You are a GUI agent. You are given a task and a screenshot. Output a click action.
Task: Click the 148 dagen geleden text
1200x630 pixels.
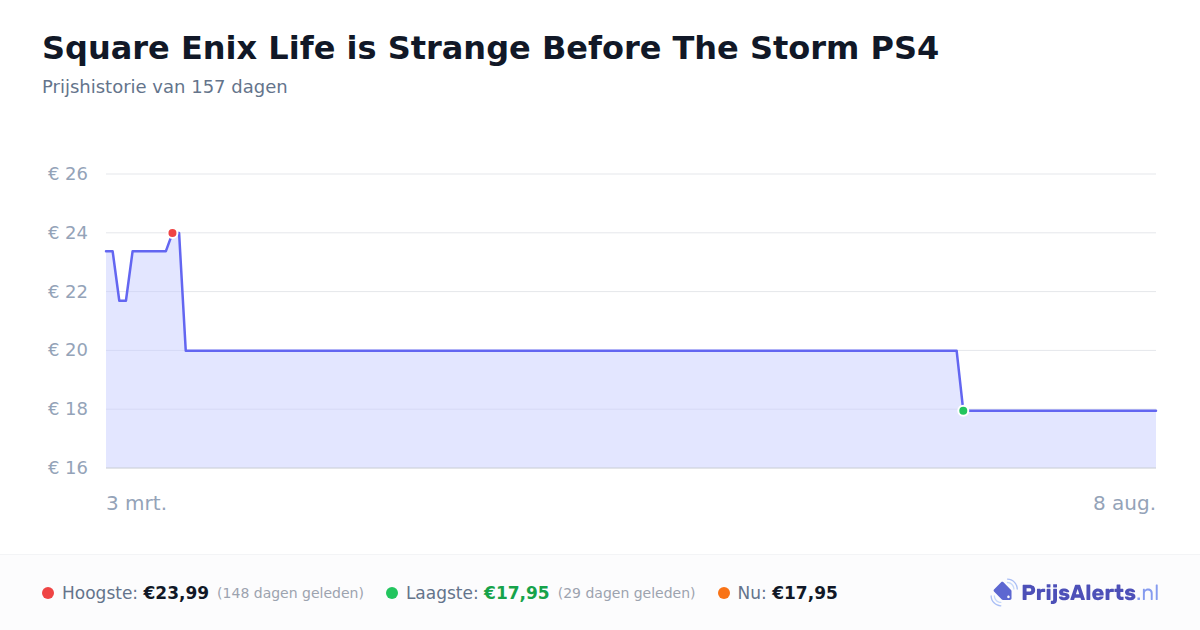pyautogui.click(x=290, y=593)
